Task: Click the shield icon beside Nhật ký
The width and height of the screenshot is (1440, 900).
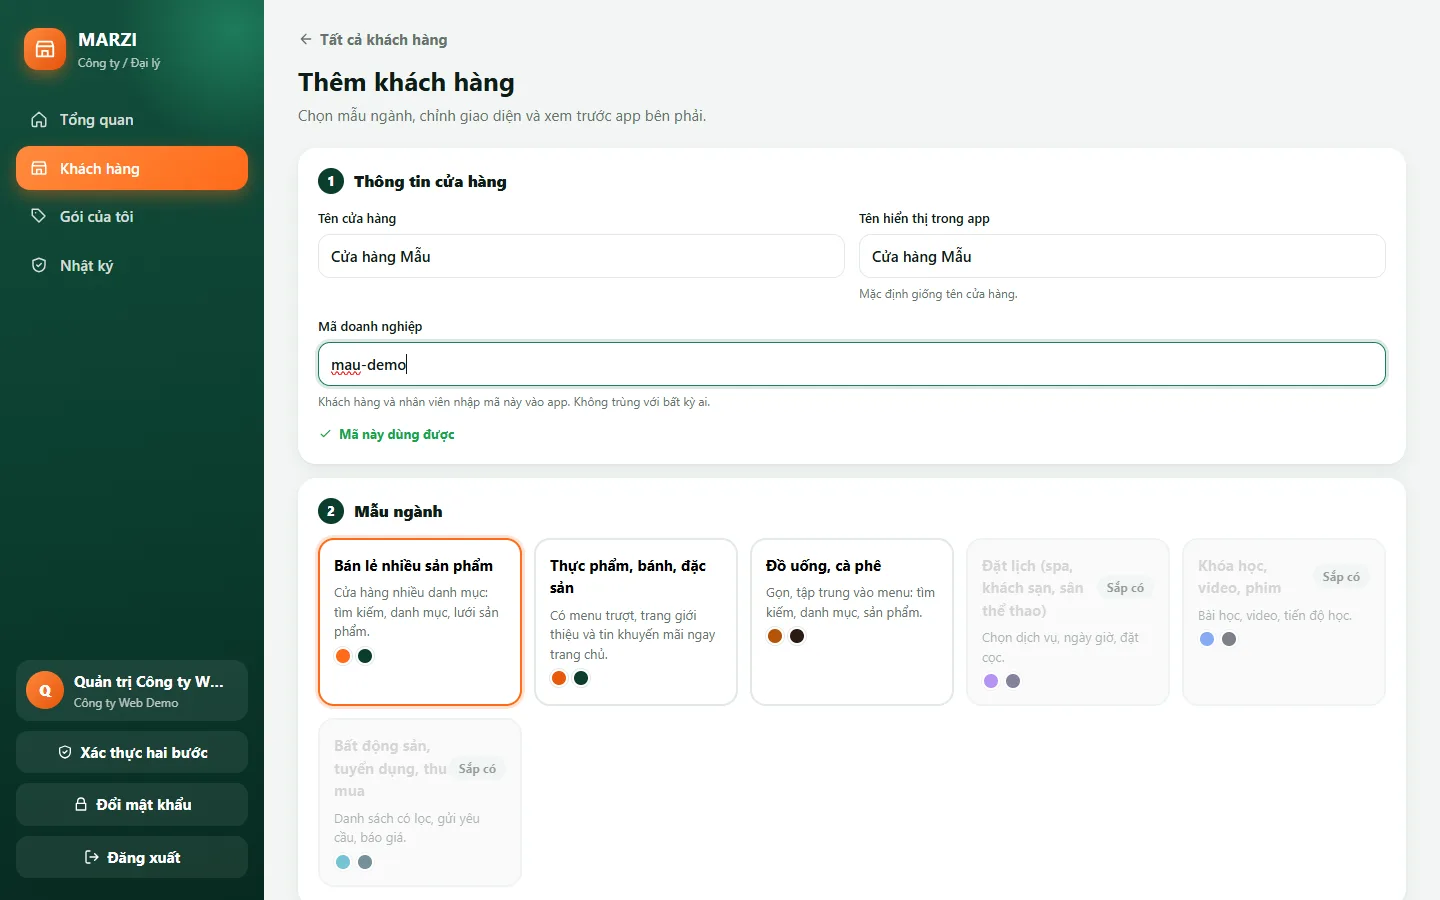Action: [x=39, y=265]
